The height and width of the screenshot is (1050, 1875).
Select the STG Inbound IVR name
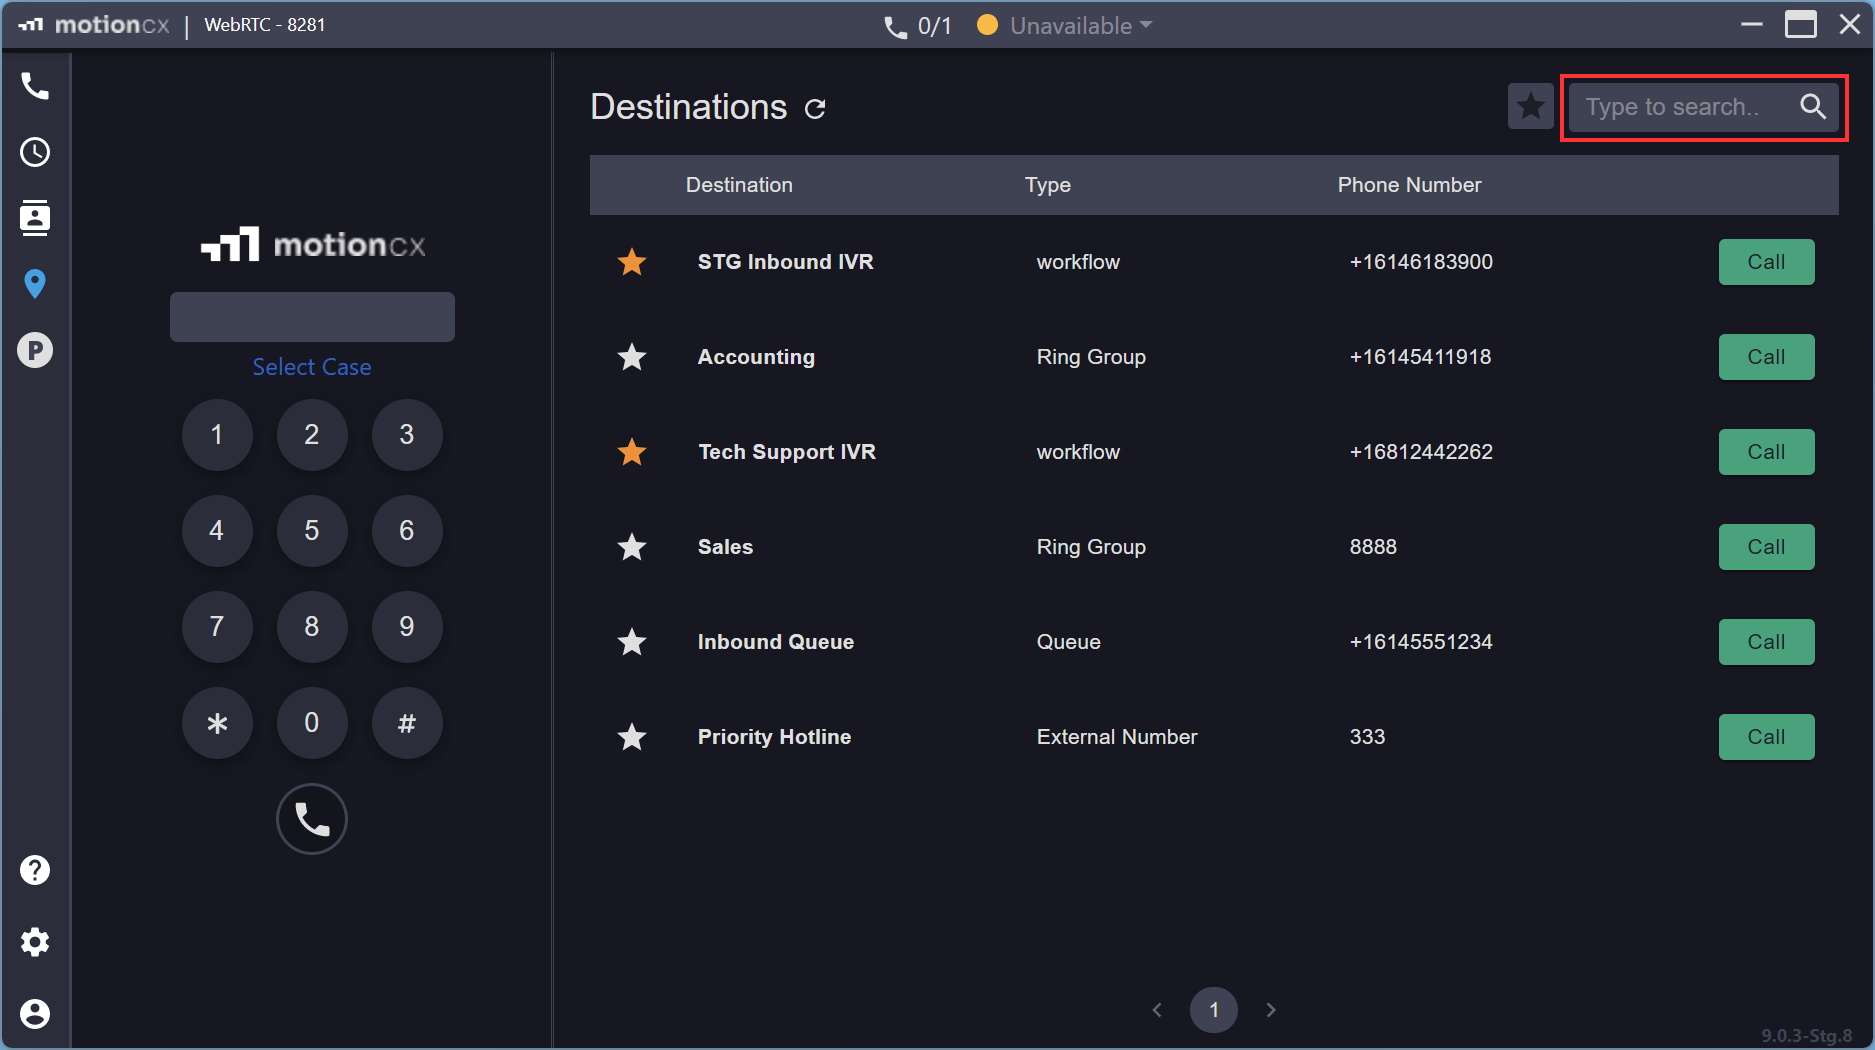786,262
